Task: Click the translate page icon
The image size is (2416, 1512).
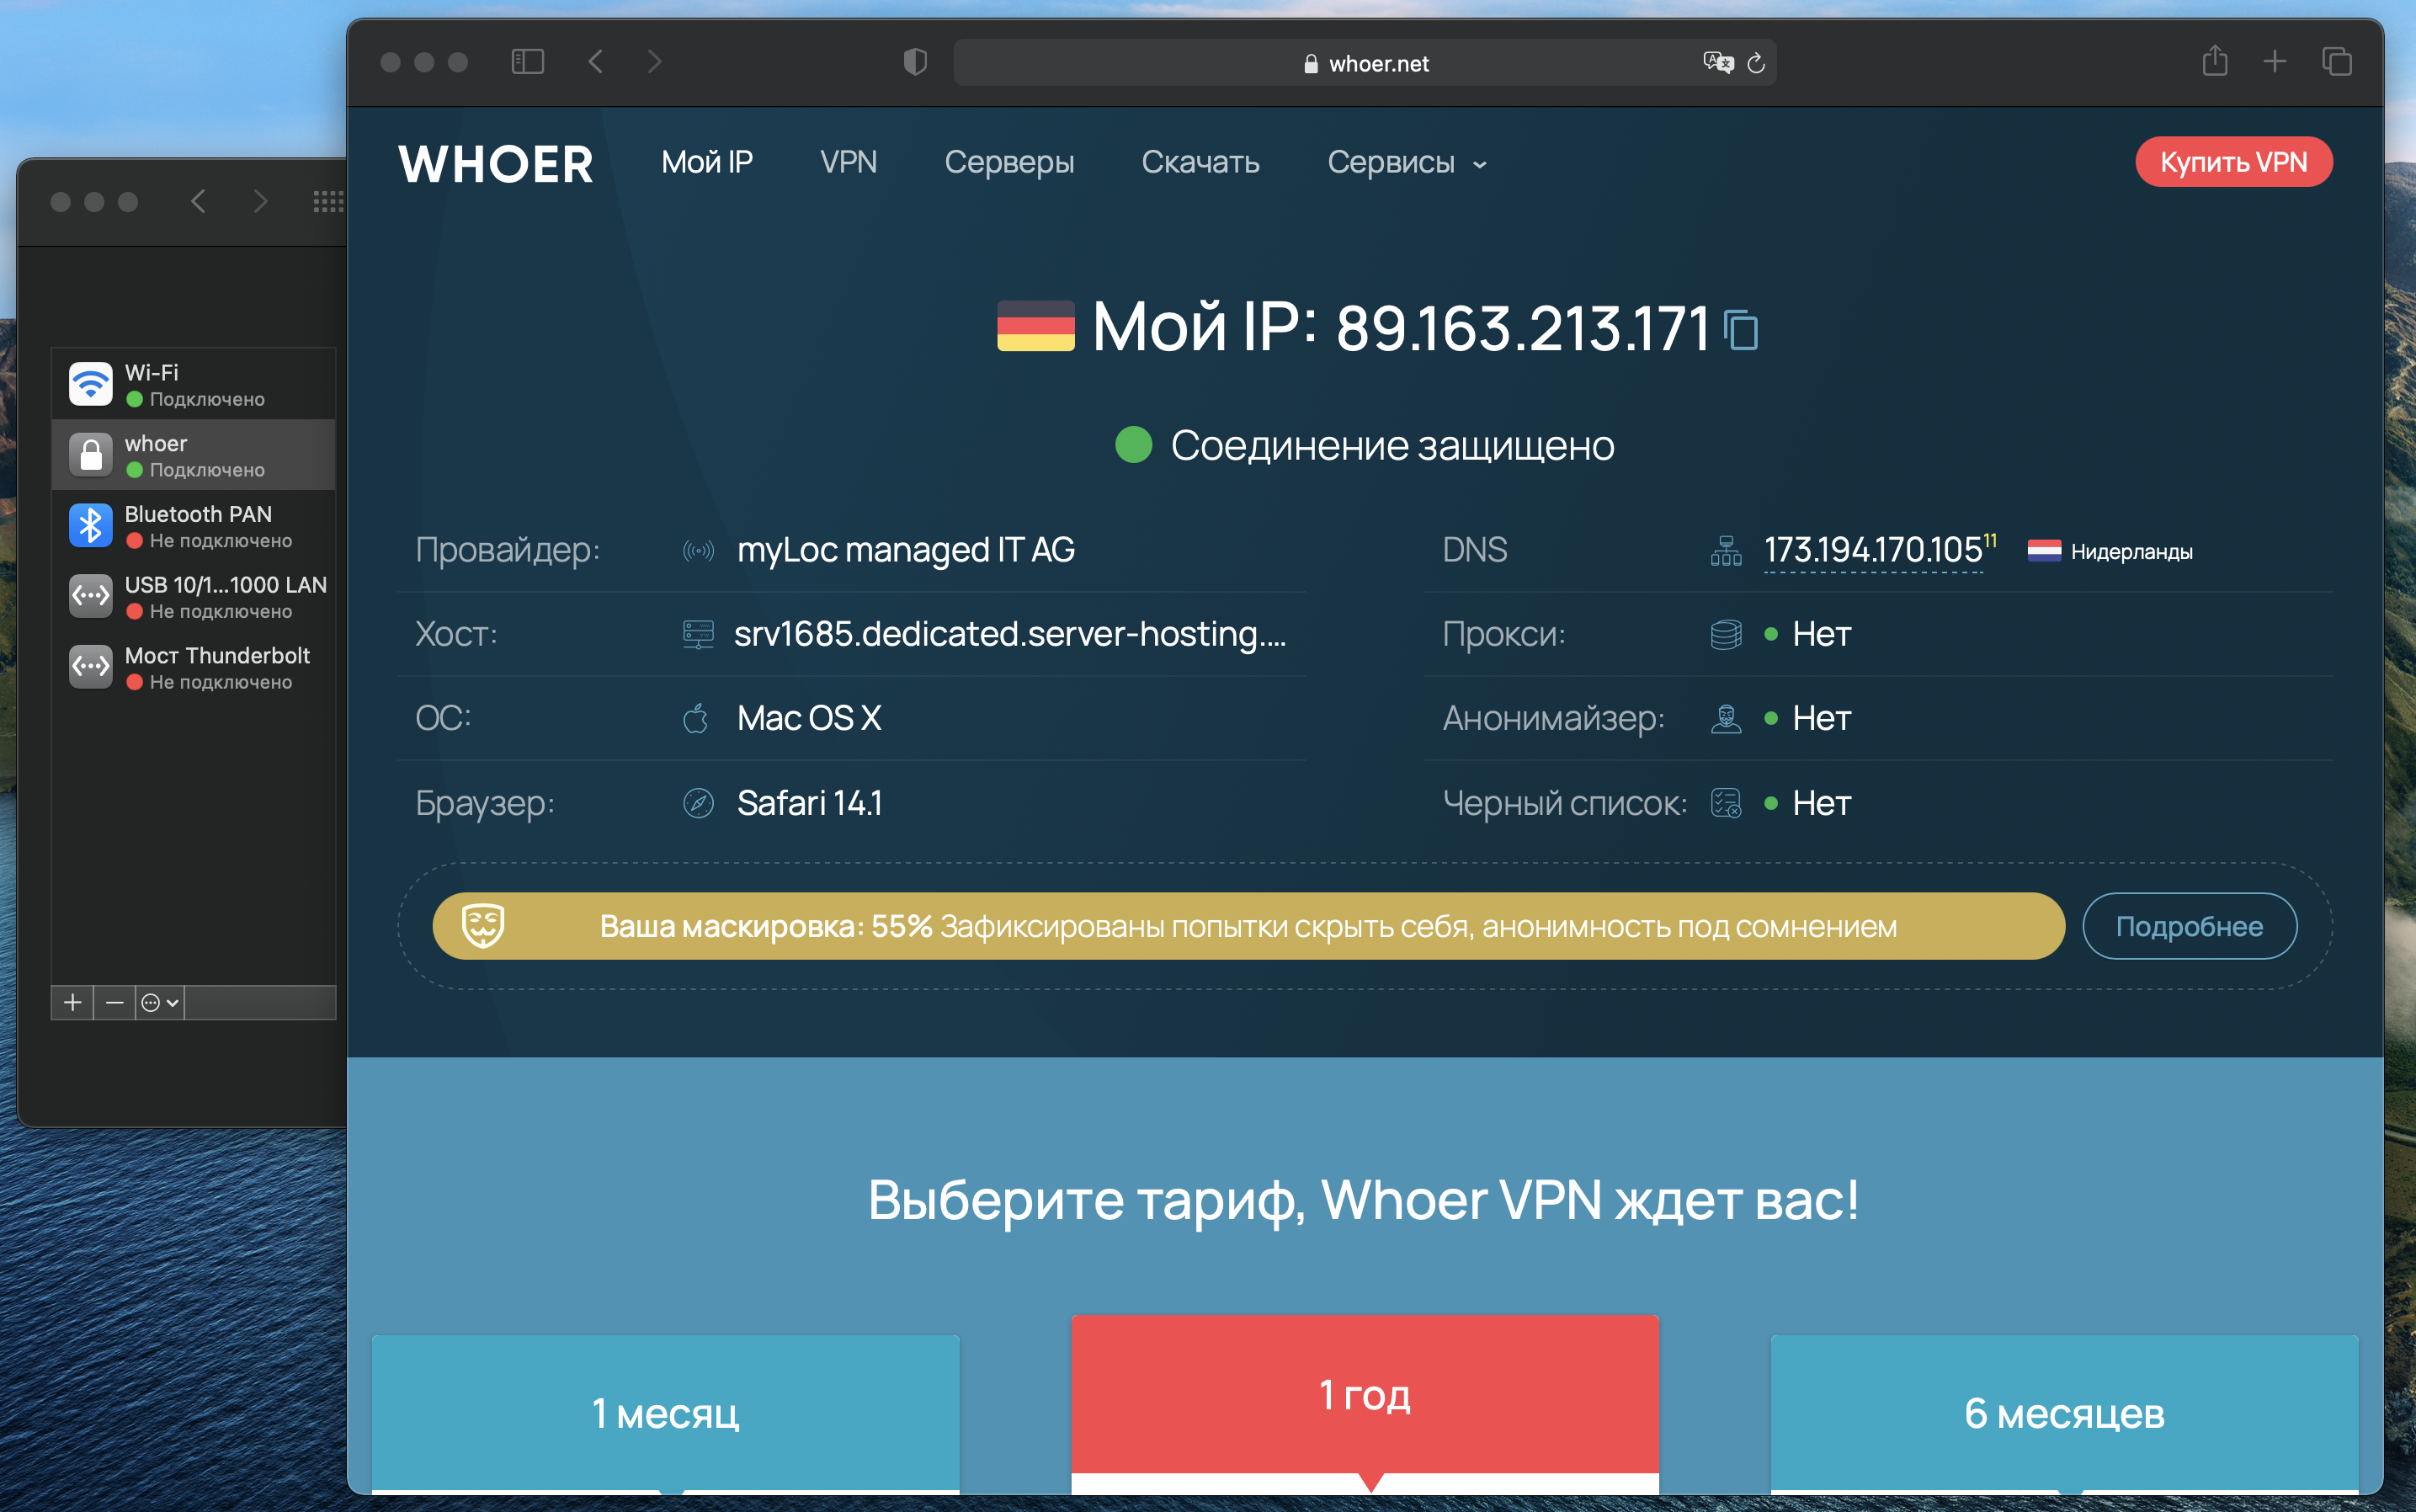Action: click(1718, 62)
